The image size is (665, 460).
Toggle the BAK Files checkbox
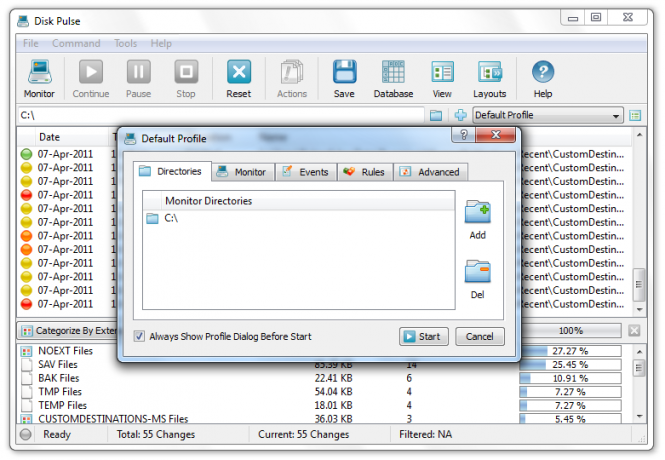(27, 378)
